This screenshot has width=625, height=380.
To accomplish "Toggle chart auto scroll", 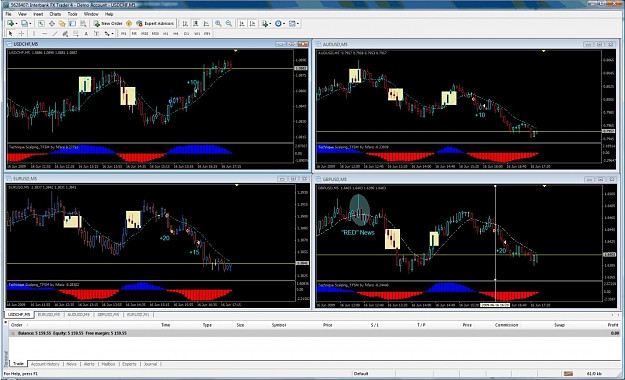I will [x=242, y=24].
